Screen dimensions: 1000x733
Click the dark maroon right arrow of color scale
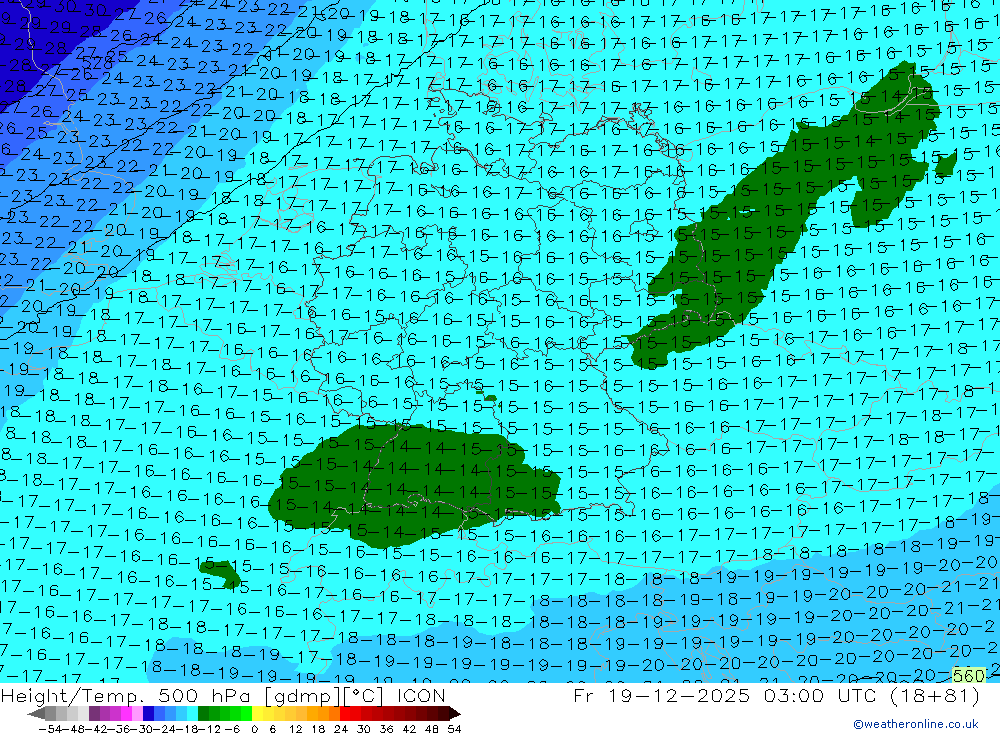coord(455,714)
